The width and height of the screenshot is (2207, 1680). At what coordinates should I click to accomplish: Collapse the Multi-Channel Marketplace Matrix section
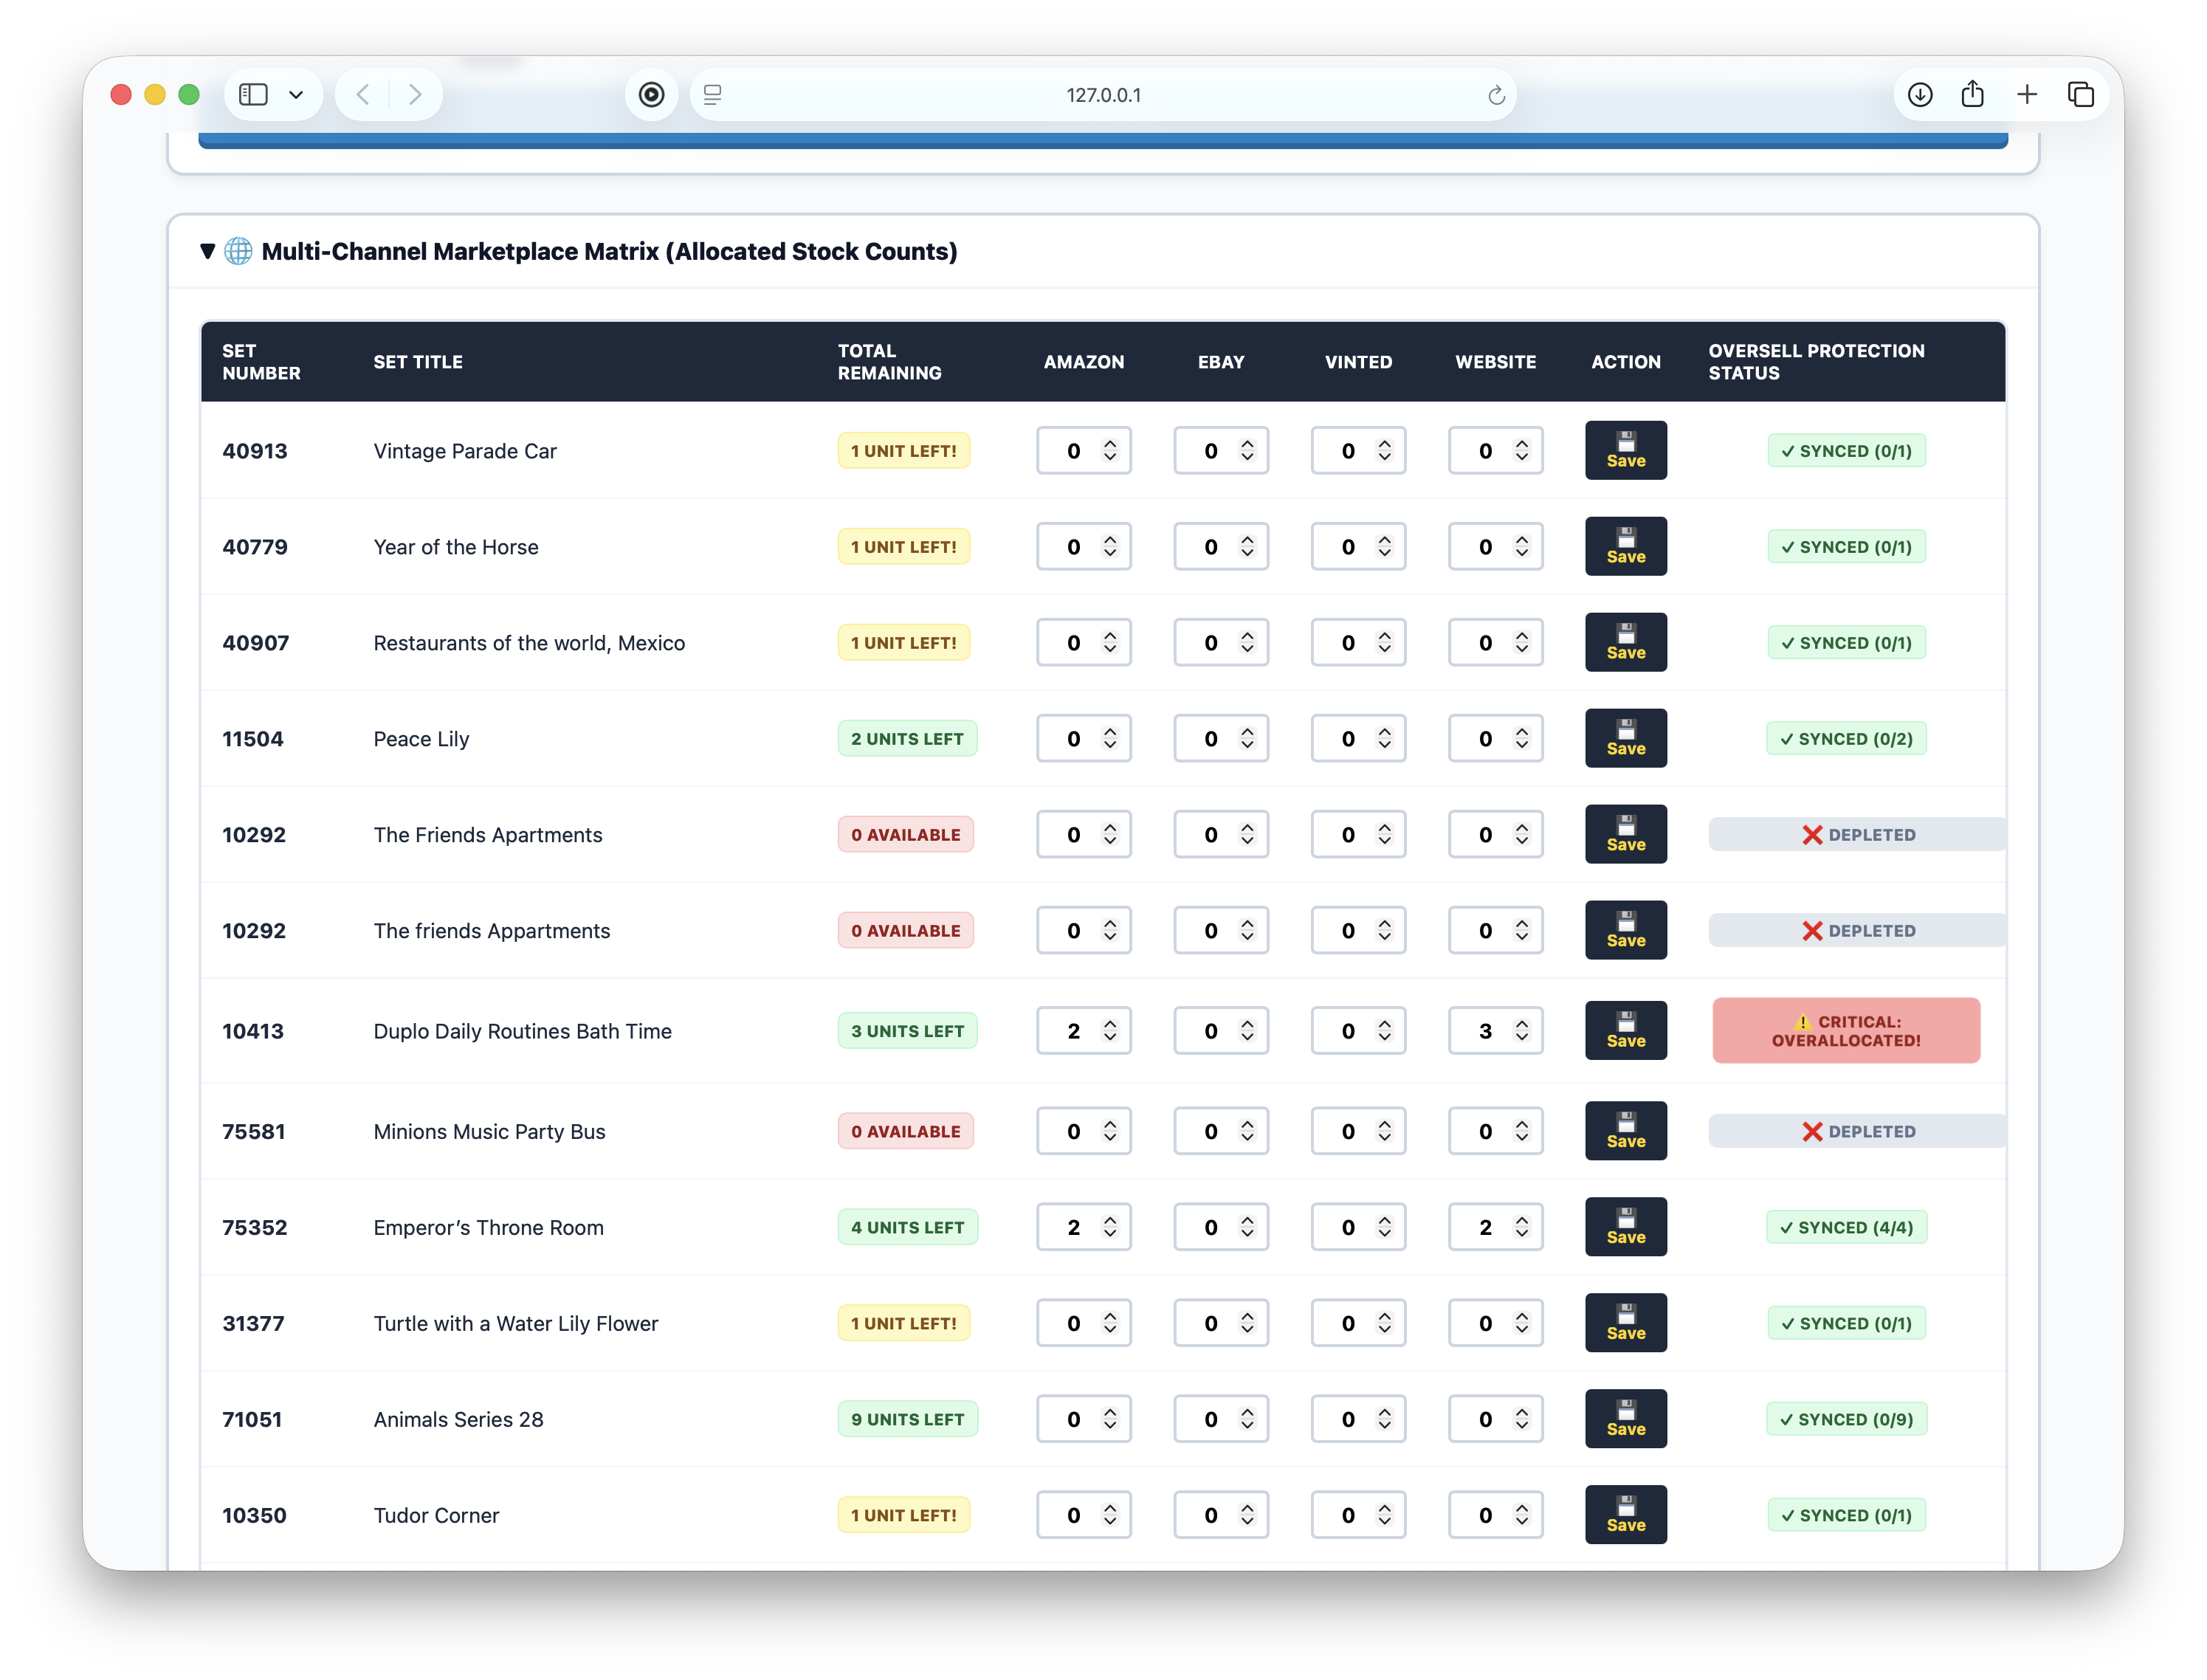207,251
